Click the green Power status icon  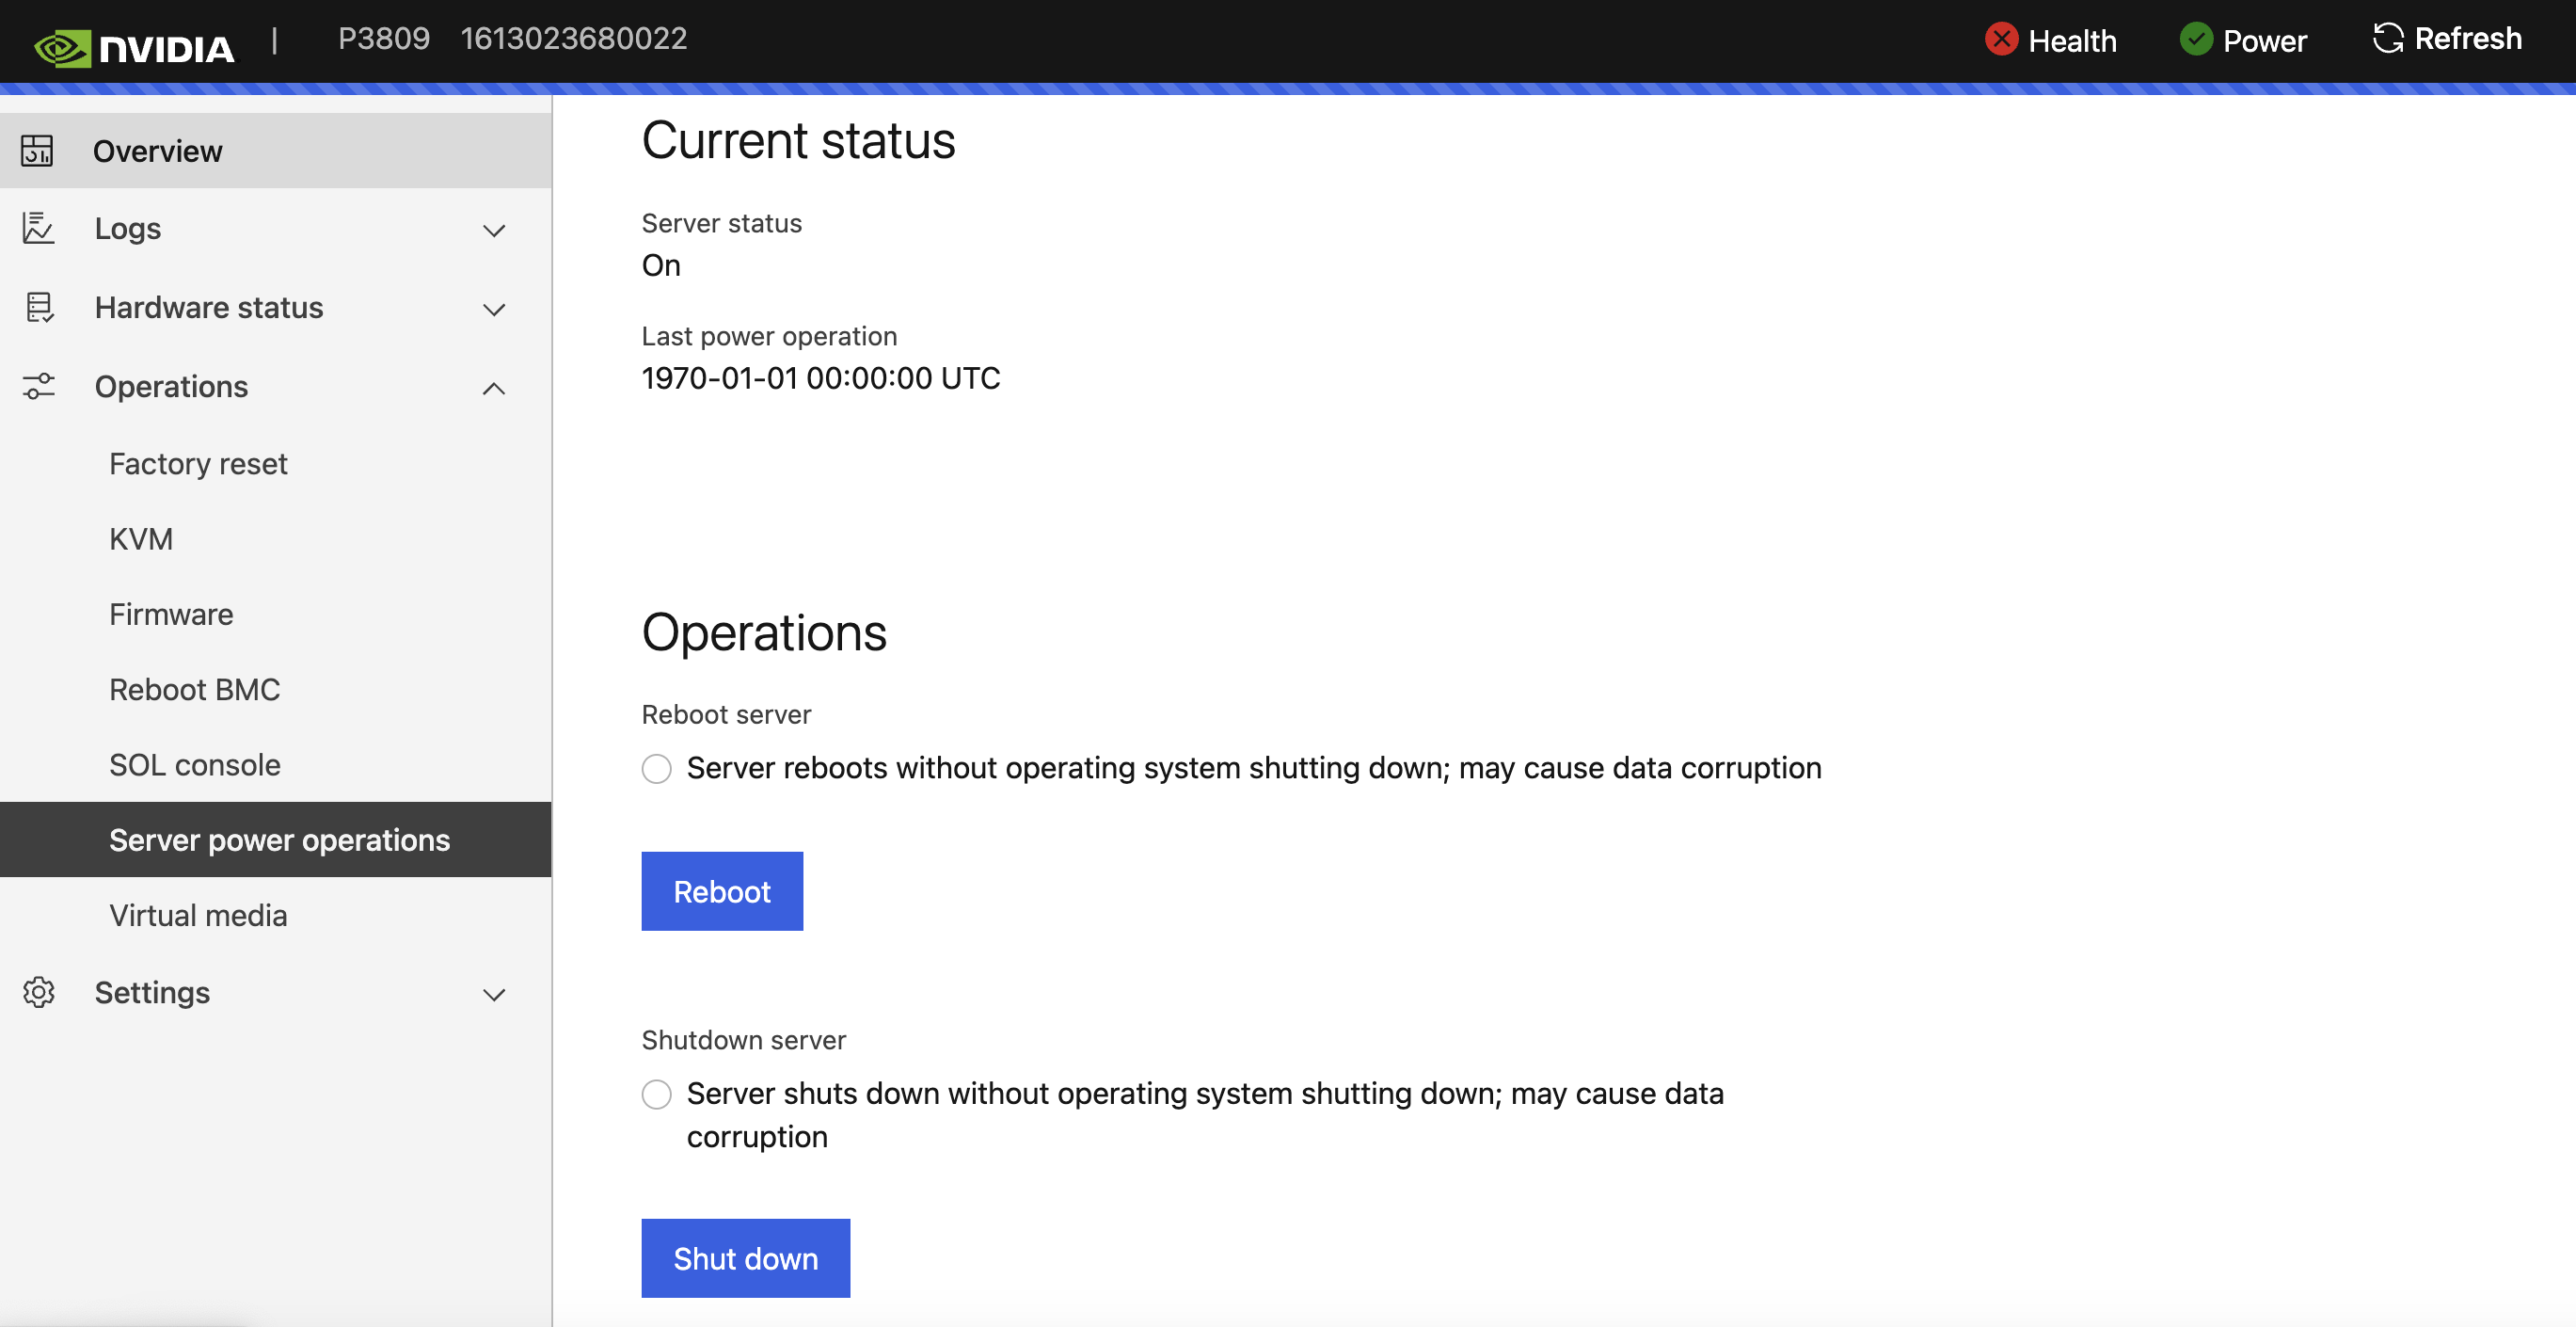point(2196,40)
